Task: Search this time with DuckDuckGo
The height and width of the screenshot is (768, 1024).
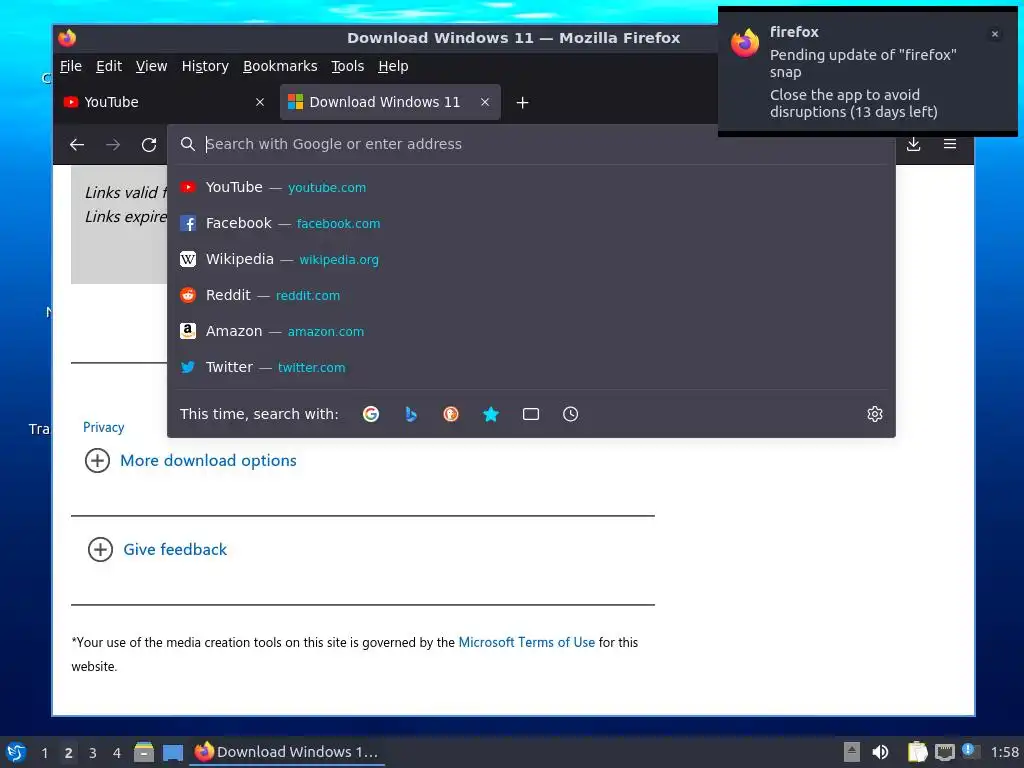Action: pyautogui.click(x=451, y=414)
